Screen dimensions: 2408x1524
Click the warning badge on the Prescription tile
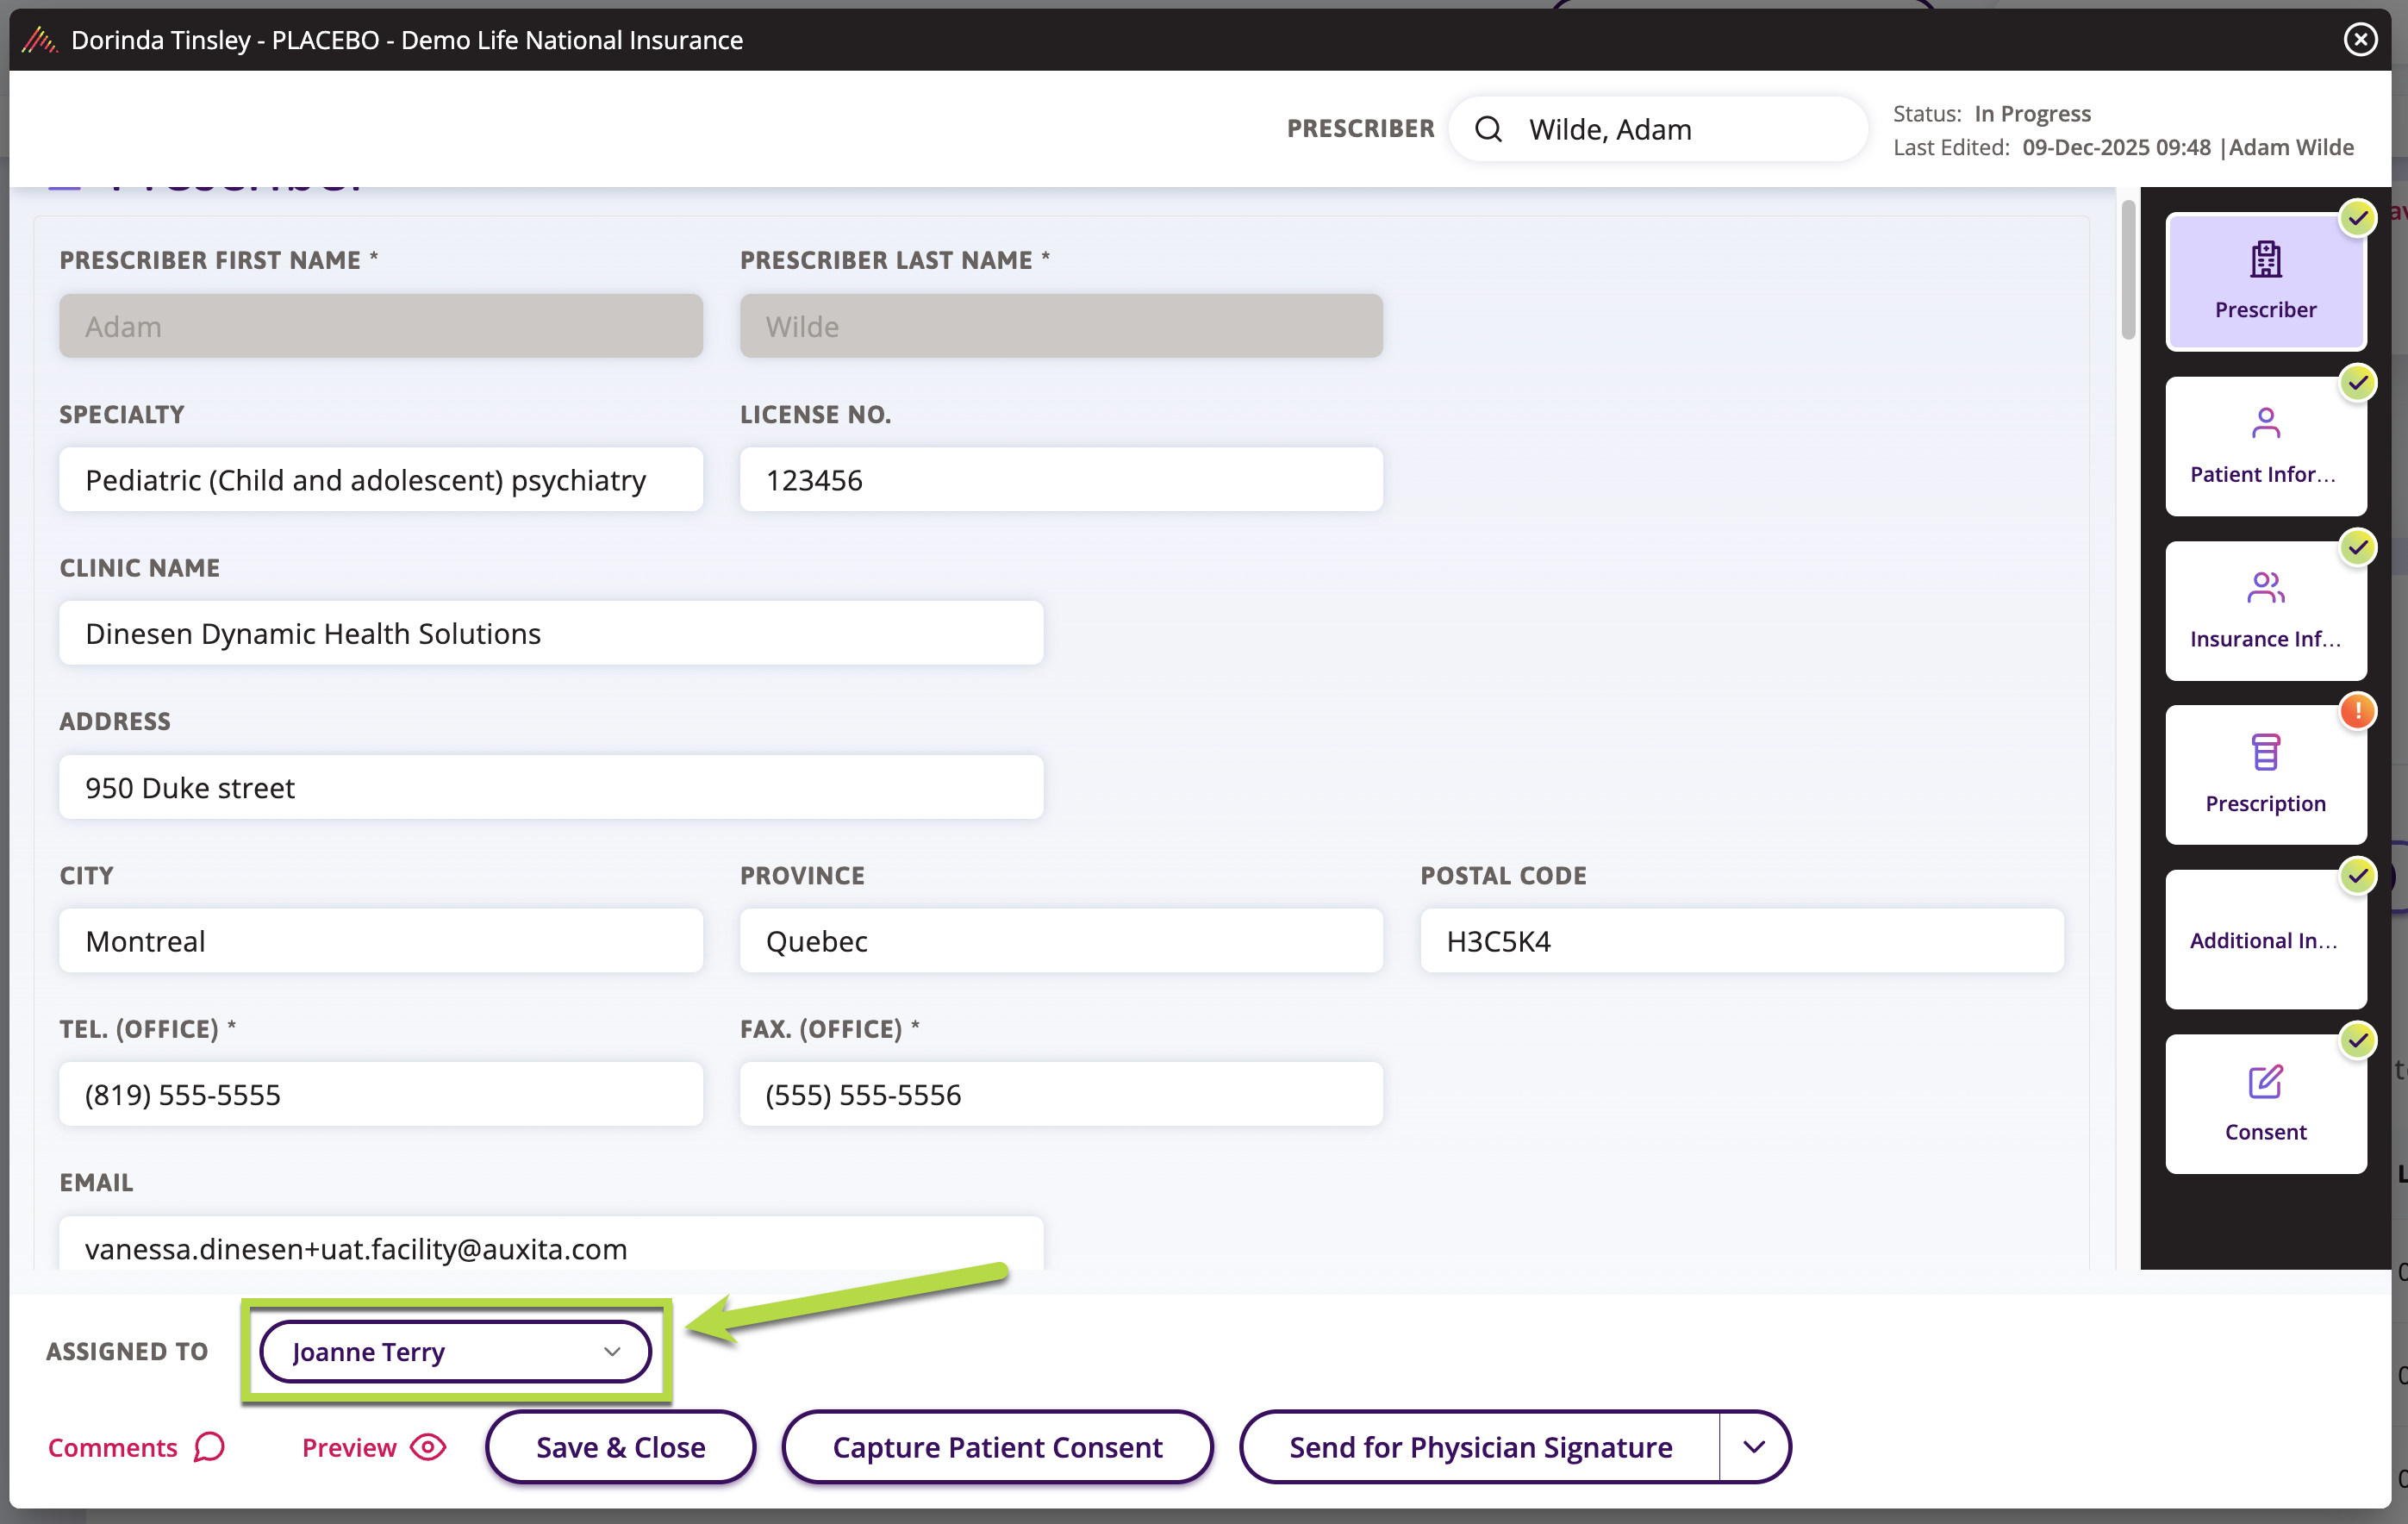pyautogui.click(x=2359, y=712)
